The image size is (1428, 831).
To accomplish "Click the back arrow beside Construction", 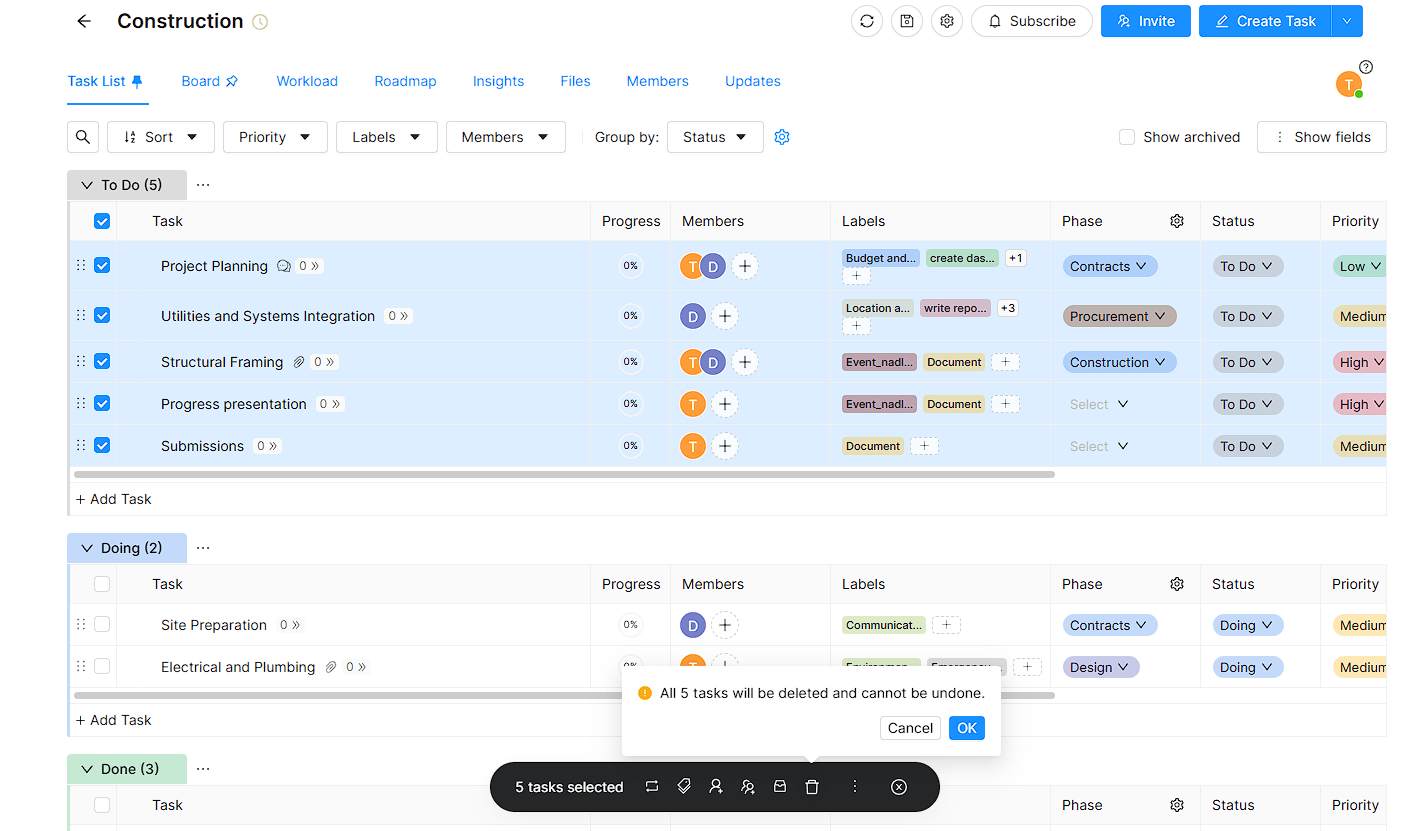I will (x=84, y=21).
